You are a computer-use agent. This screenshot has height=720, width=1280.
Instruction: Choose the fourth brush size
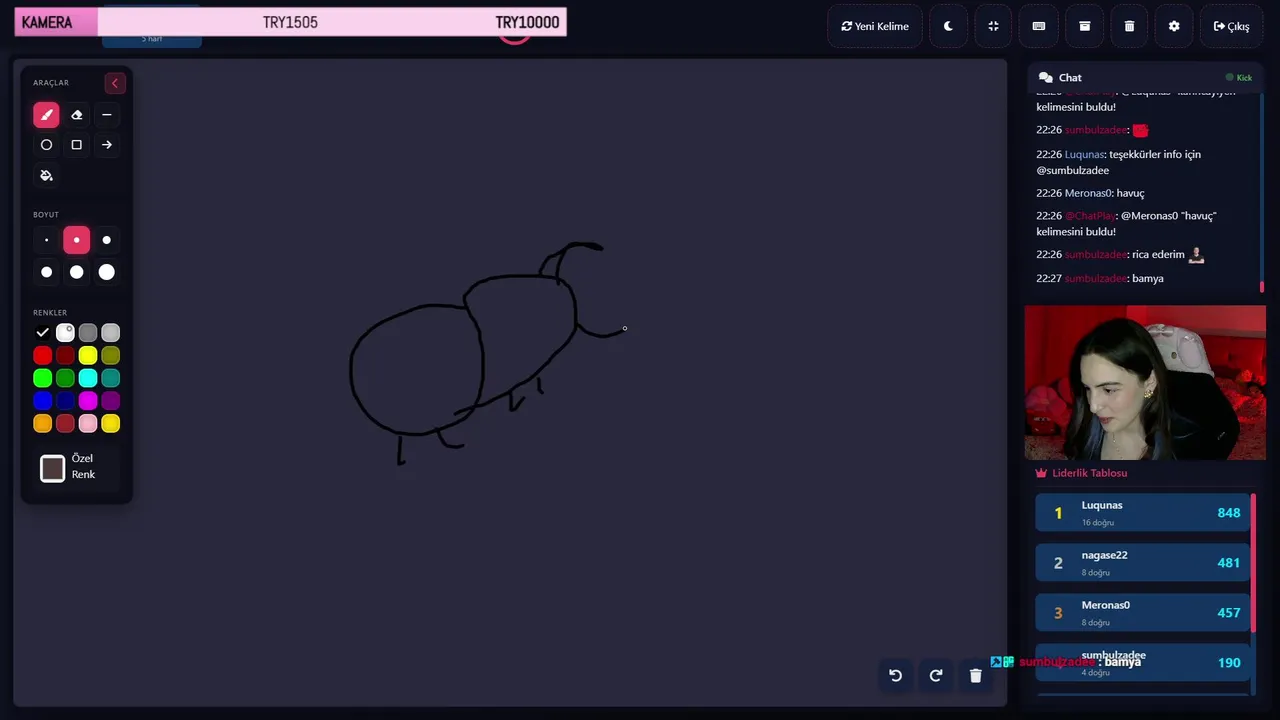46,272
